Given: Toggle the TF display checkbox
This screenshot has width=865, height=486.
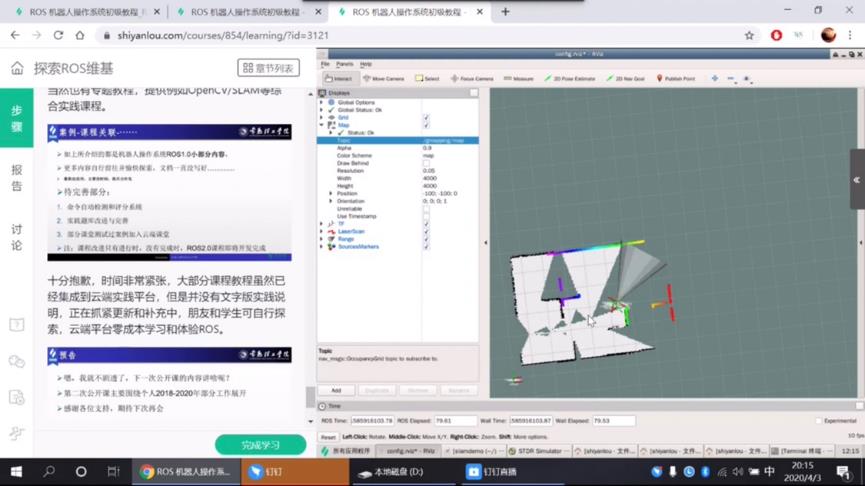Looking at the screenshot, I should (426, 224).
